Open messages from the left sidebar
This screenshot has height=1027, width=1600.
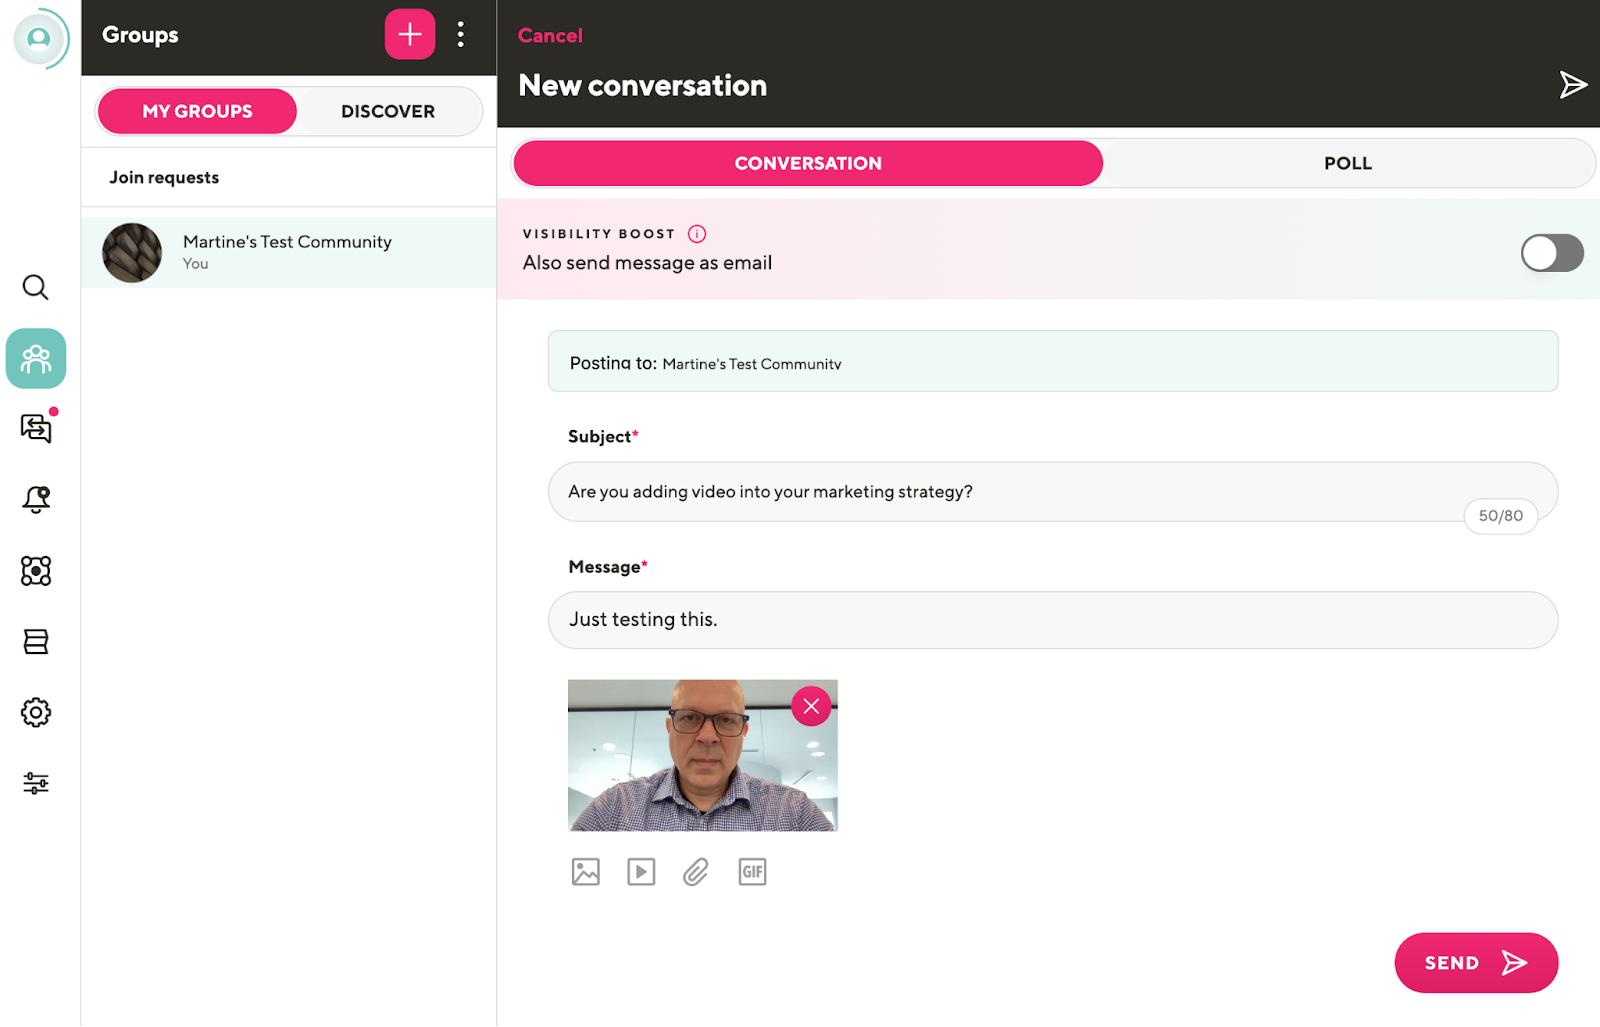[35, 429]
